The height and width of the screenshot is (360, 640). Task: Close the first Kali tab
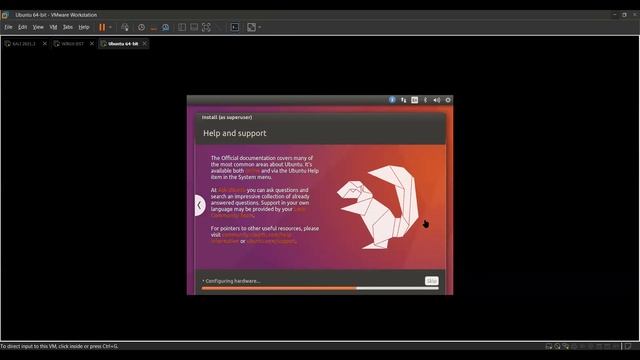pyautogui.click(x=45, y=44)
